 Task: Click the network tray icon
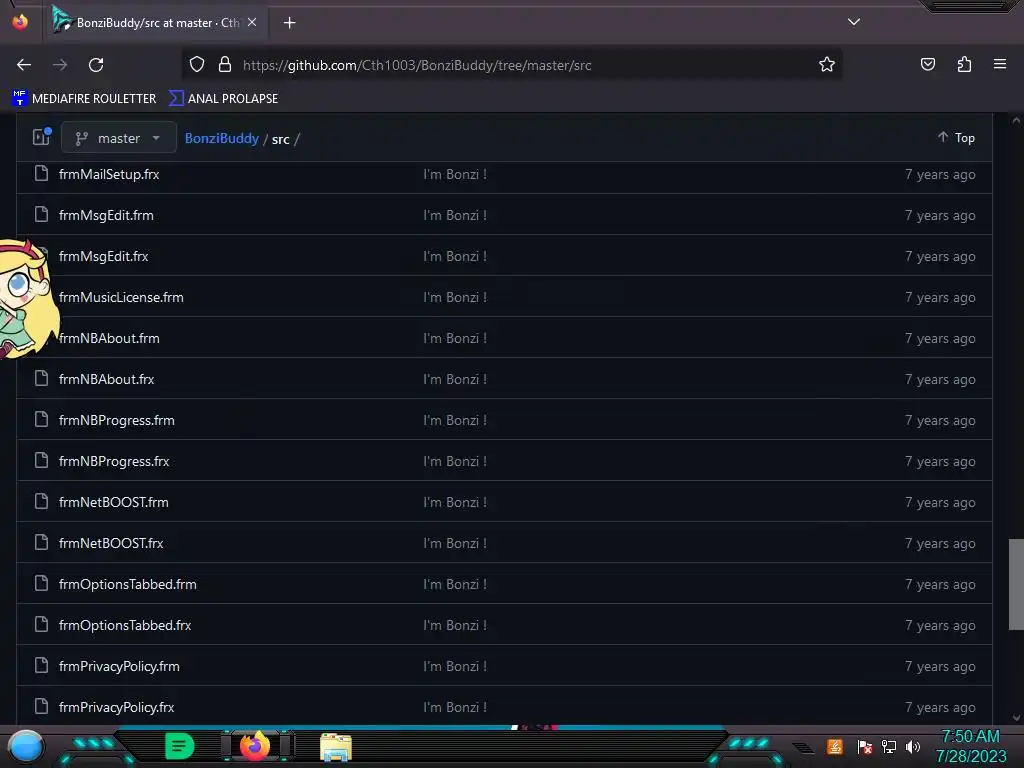pos(889,746)
